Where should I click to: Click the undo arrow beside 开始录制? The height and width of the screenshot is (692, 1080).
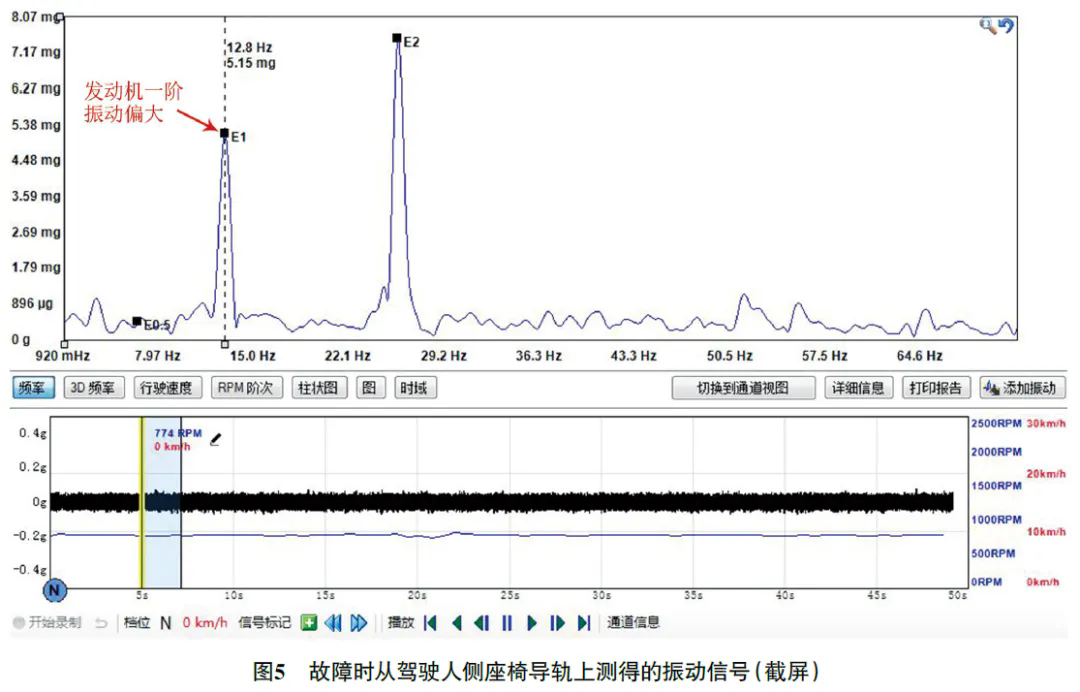101,623
